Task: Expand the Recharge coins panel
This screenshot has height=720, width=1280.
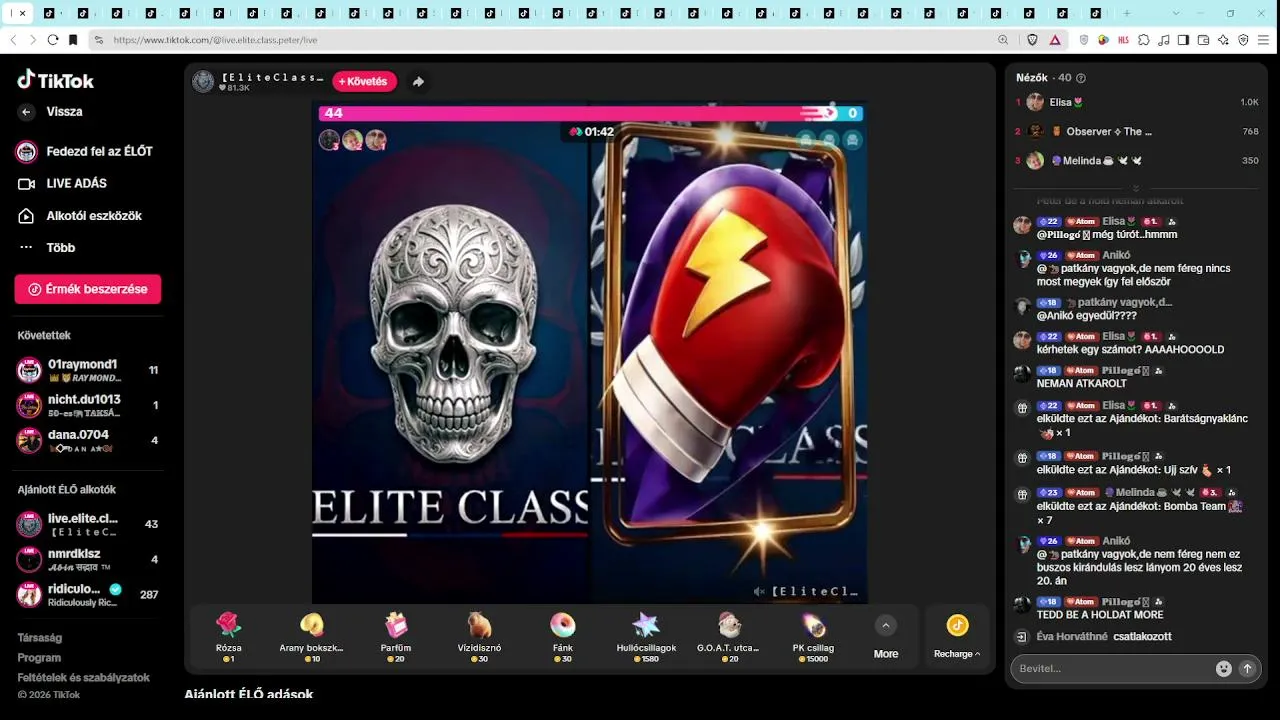Action: tap(958, 636)
